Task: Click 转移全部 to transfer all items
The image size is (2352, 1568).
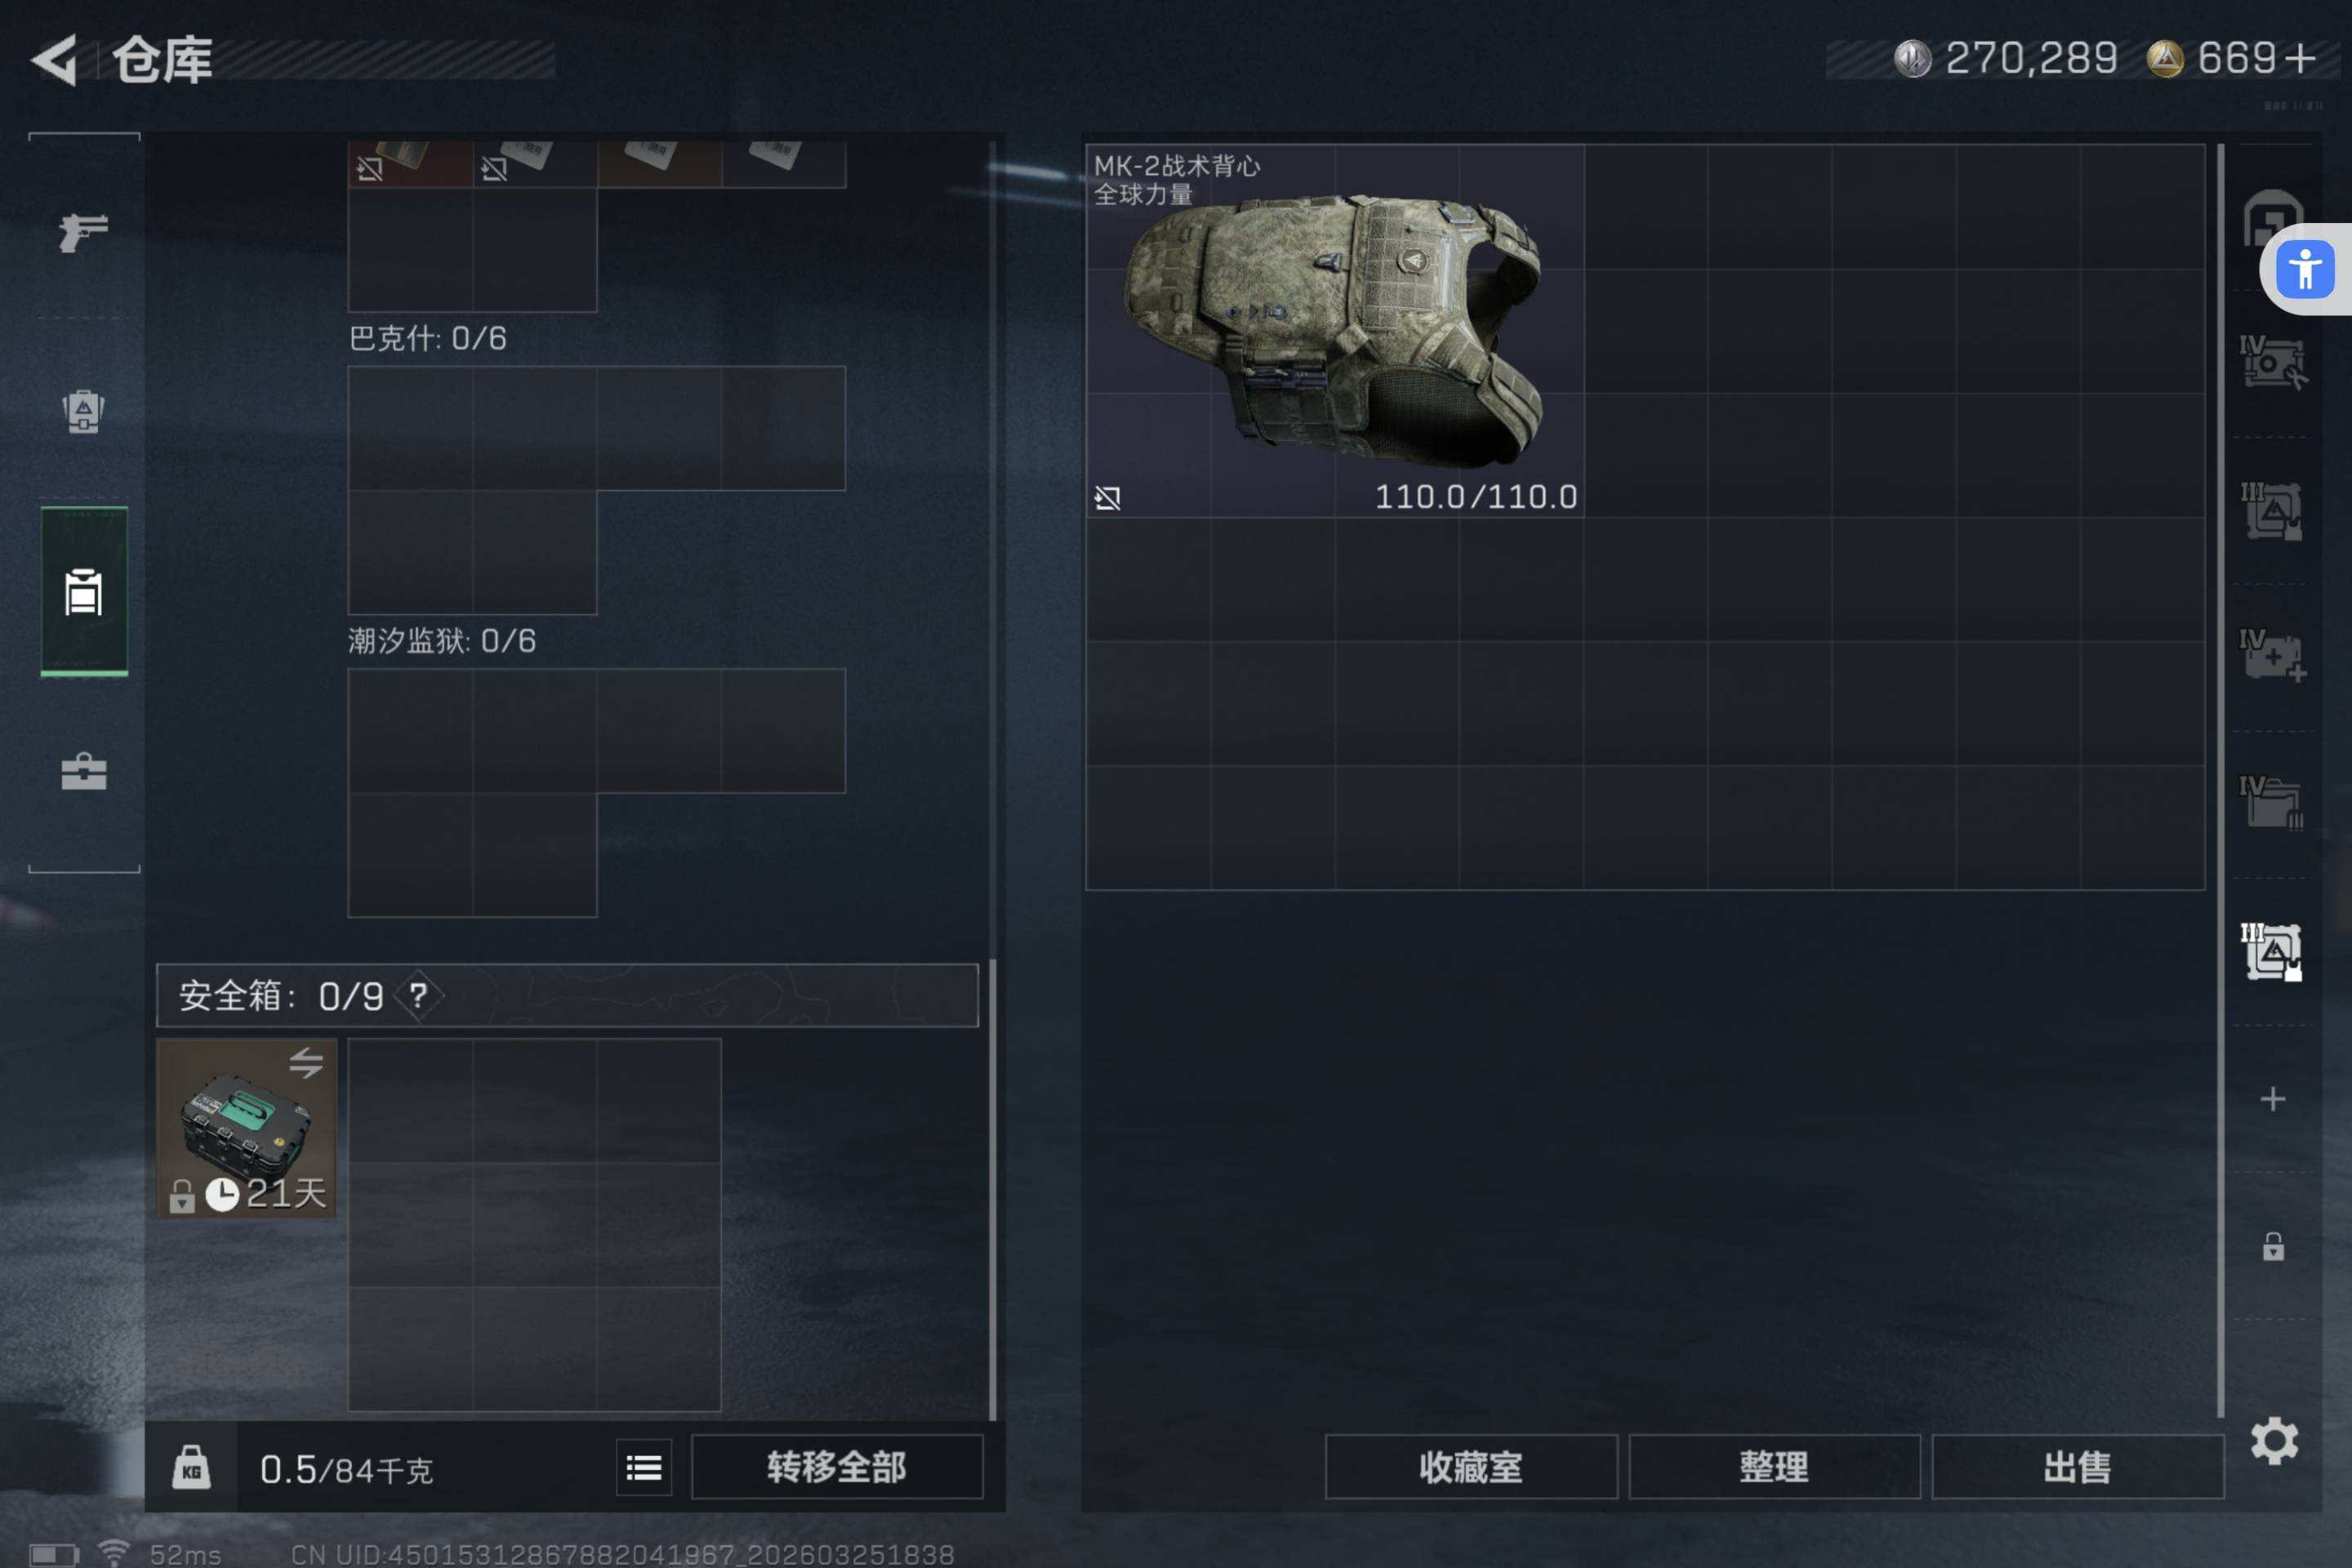Action: pyautogui.click(x=837, y=1467)
